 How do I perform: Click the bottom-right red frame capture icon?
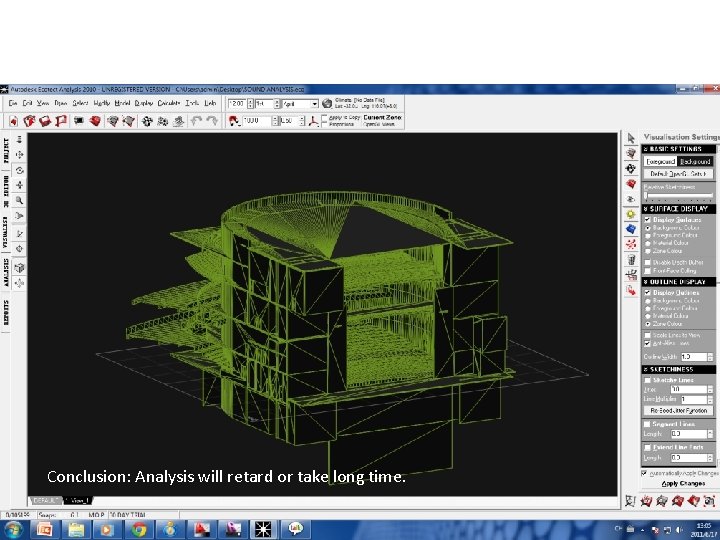(x=709, y=501)
